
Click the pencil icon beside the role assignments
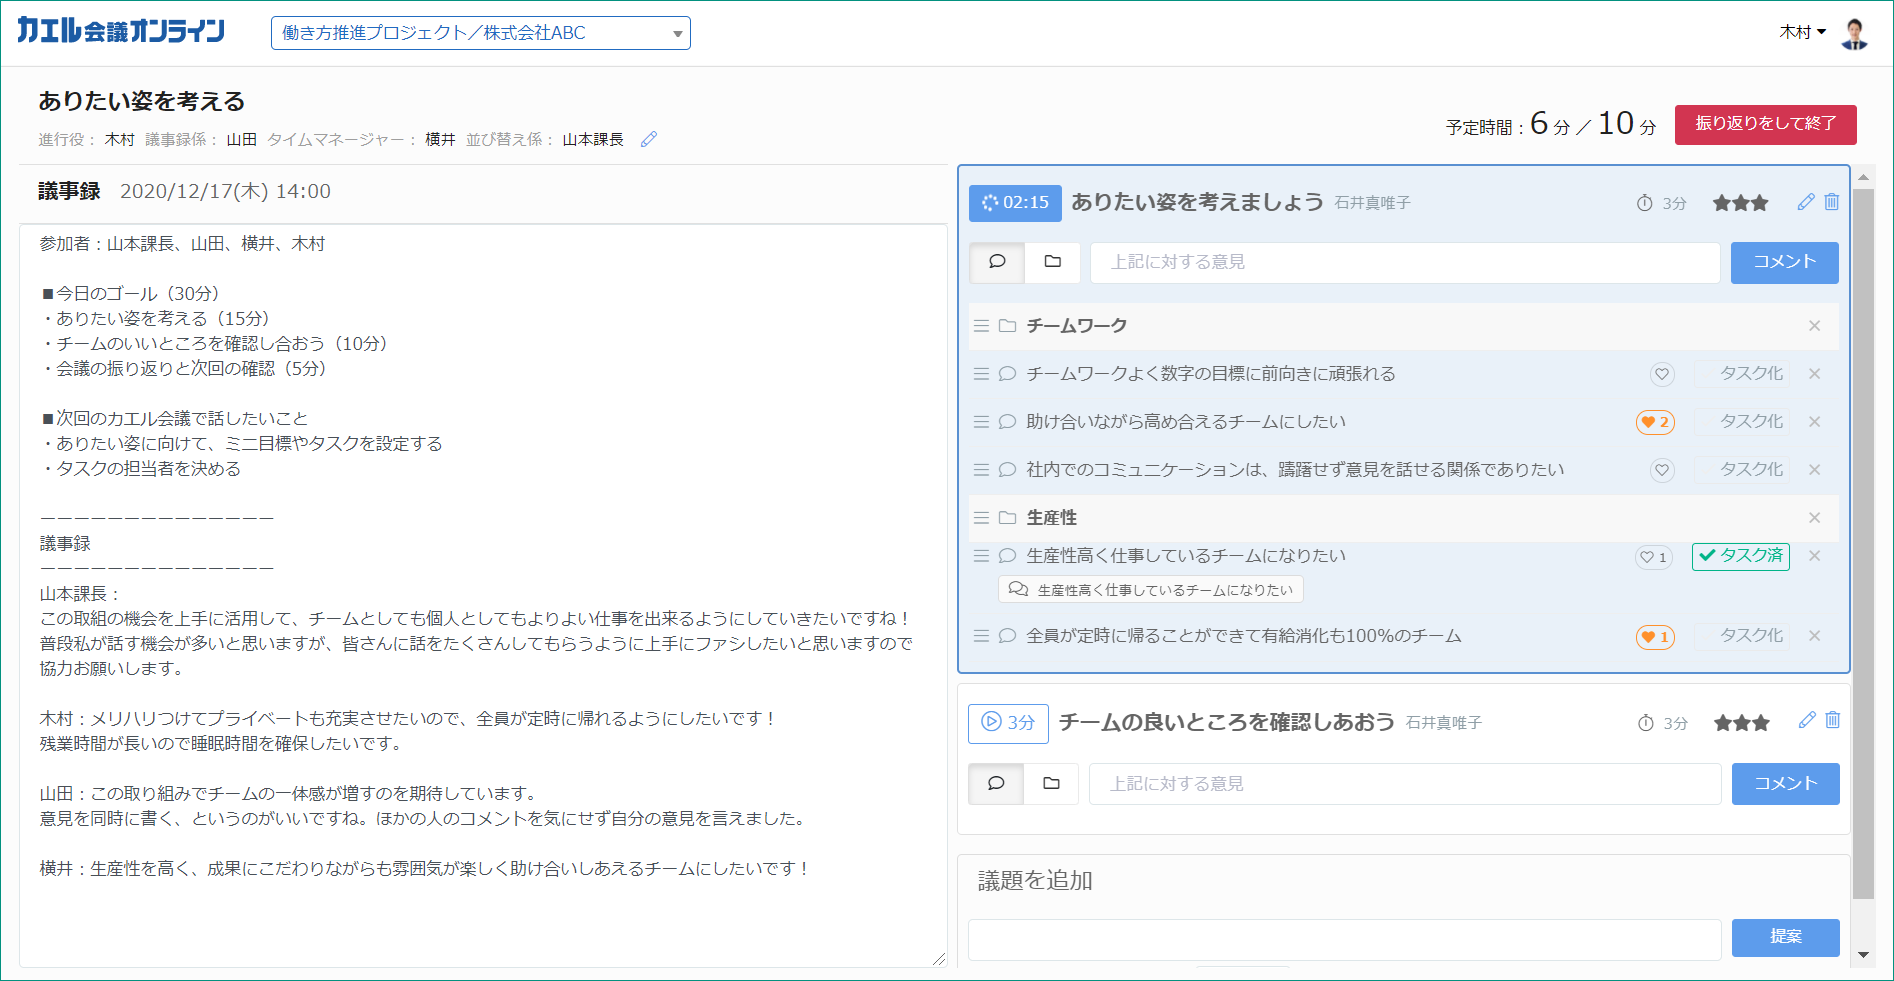[x=649, y=139]
